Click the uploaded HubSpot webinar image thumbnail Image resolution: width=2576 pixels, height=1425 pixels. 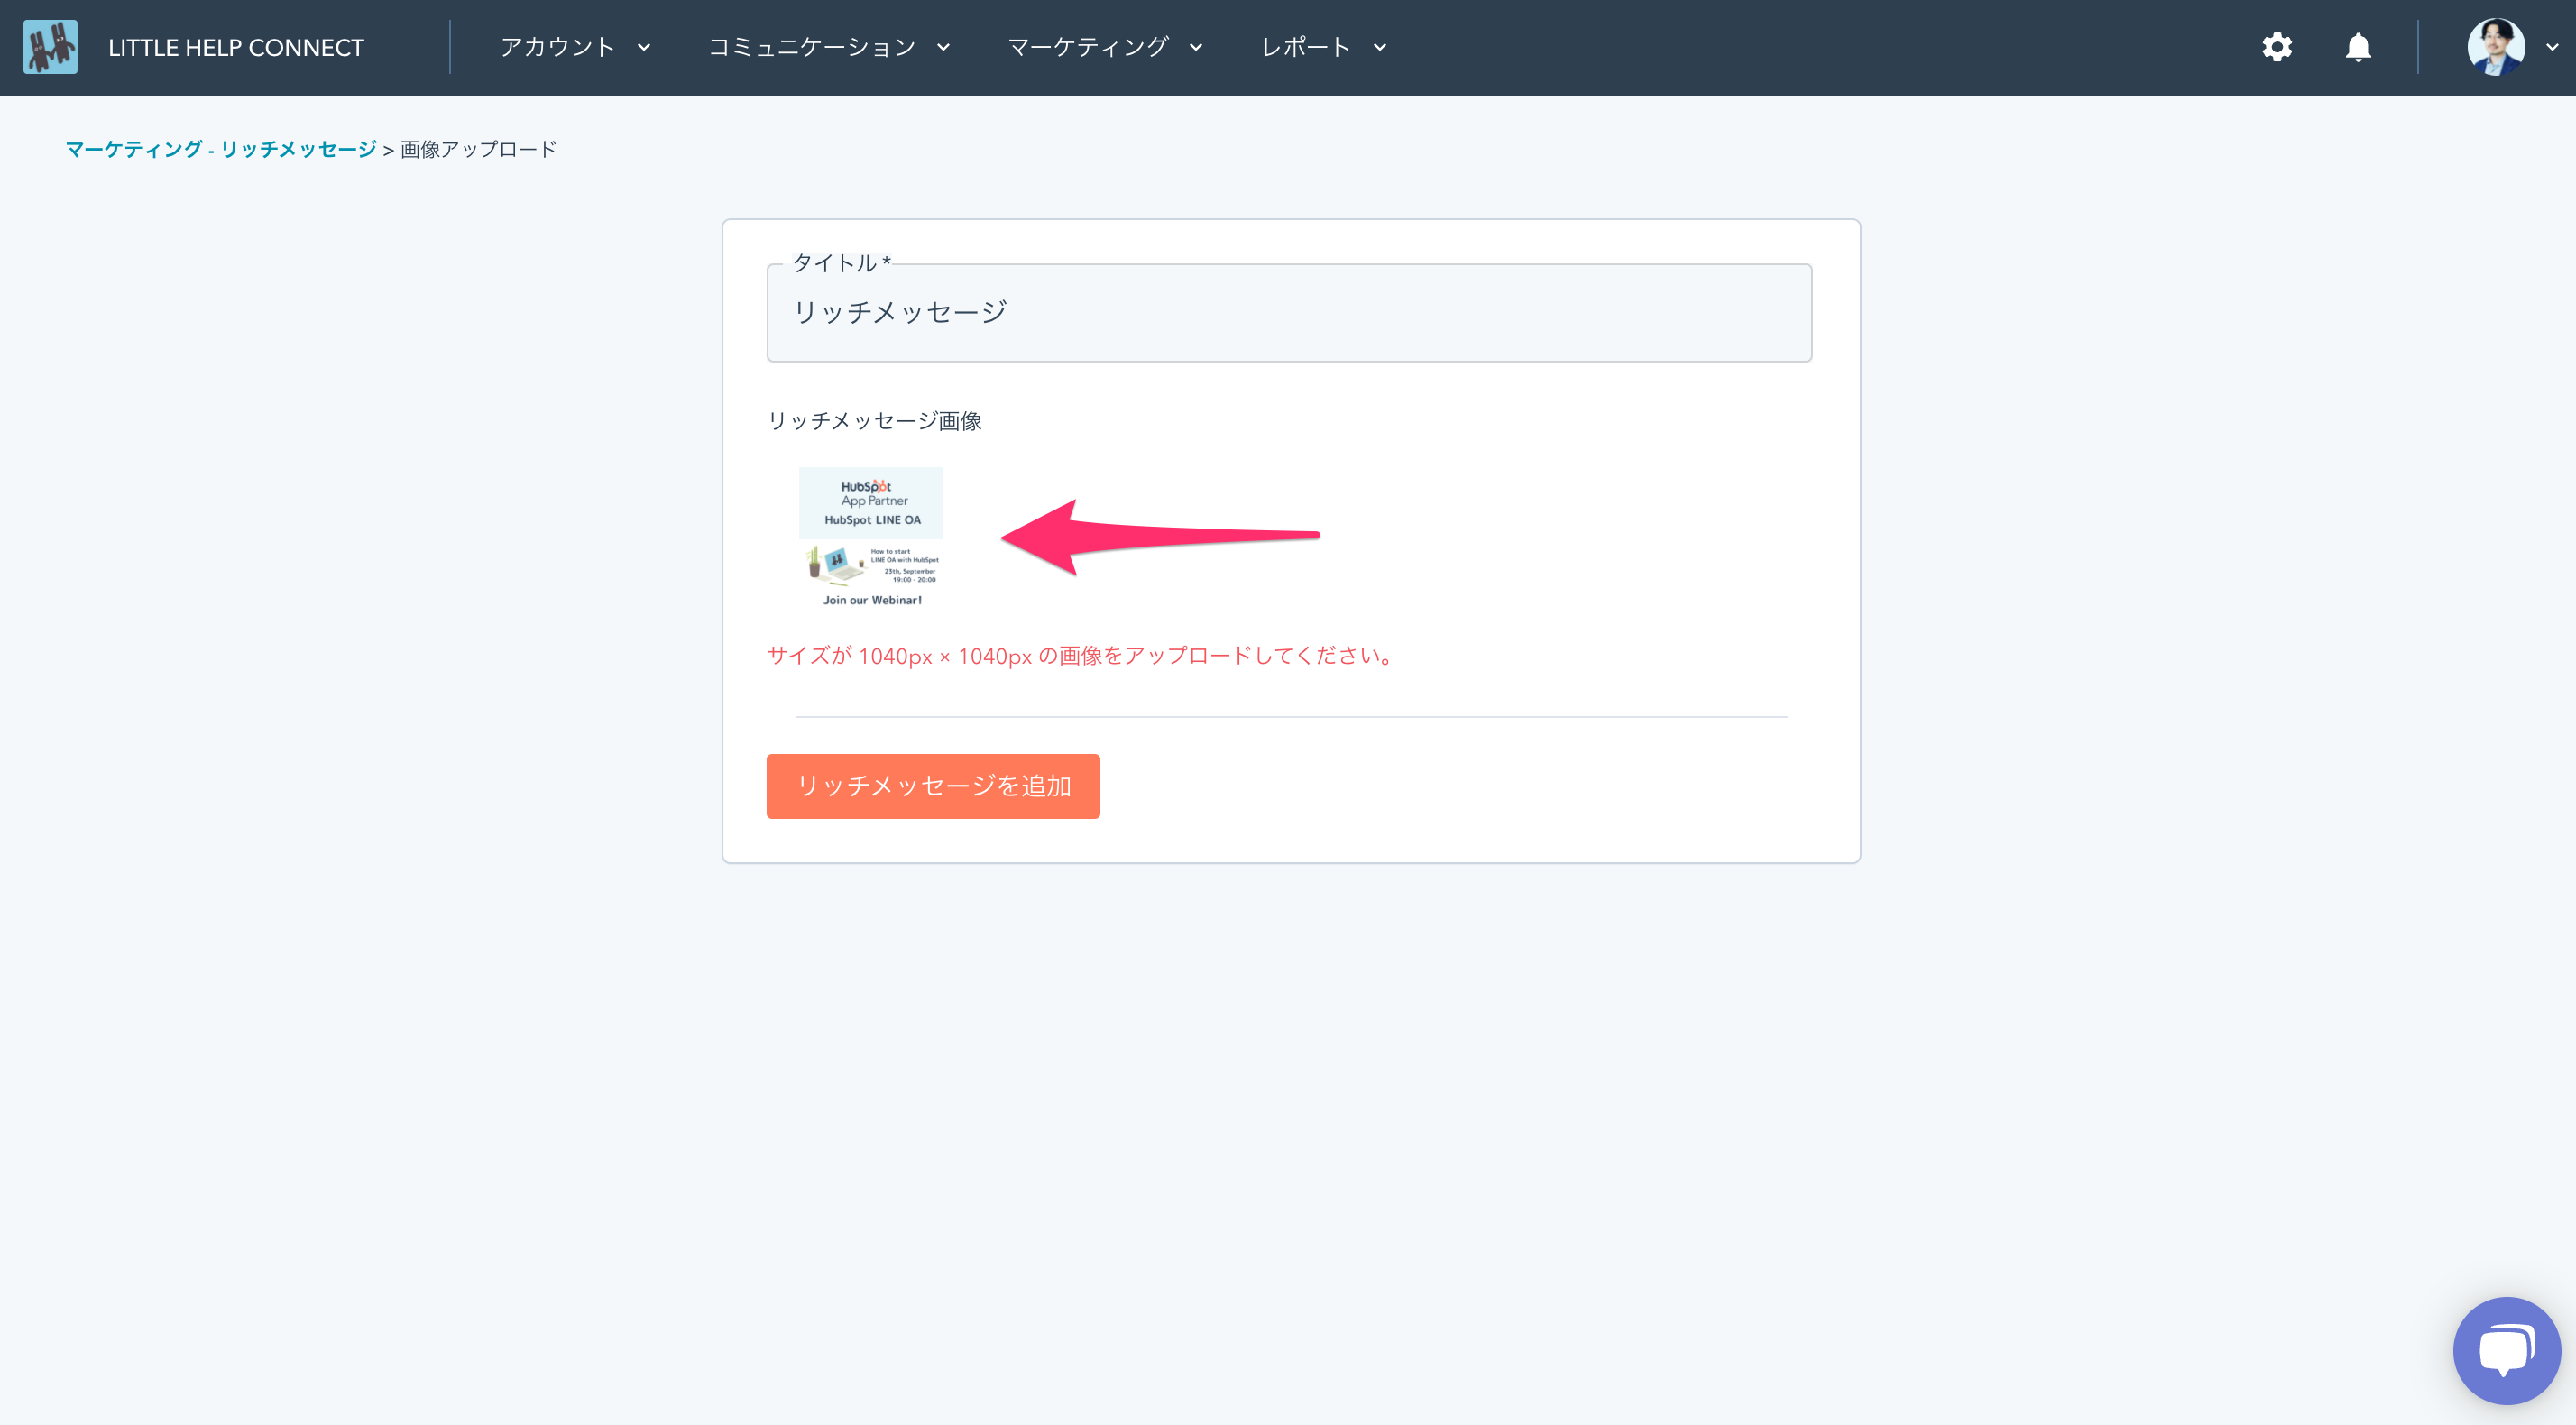[871, 537]
